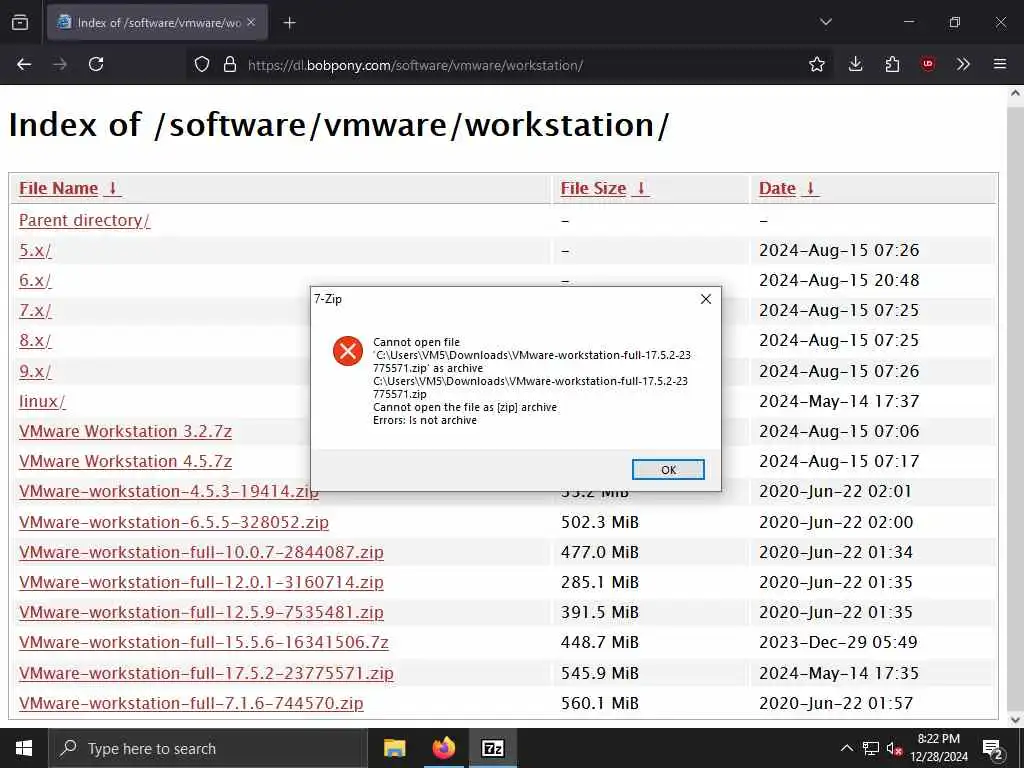1024x768 pixels.
Task: Download VMware-workstation-full-17.5.2-23775571.zip
Action: coord(206,673)
